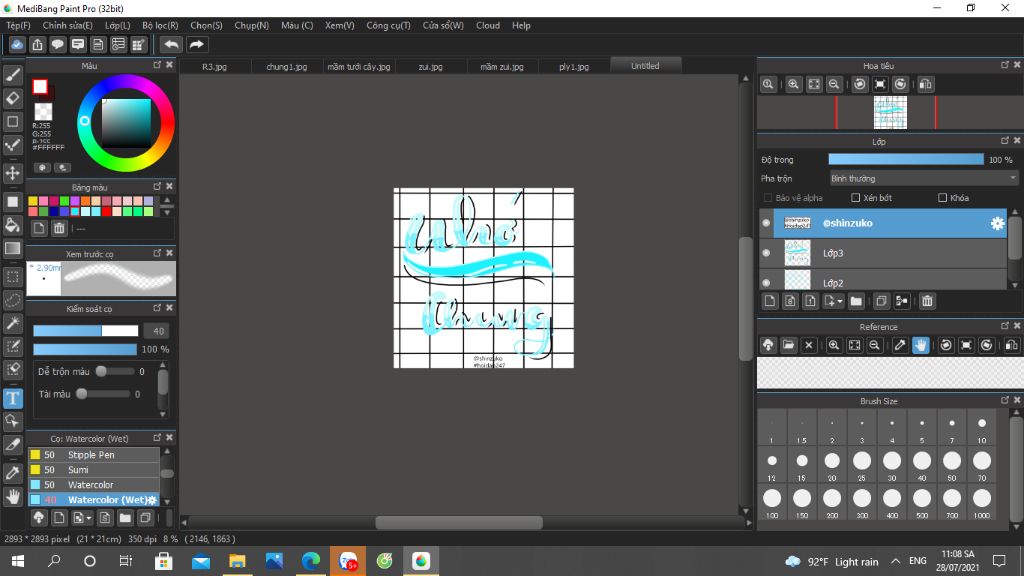Open File Explorer from taskbar

tap(237, 561)
